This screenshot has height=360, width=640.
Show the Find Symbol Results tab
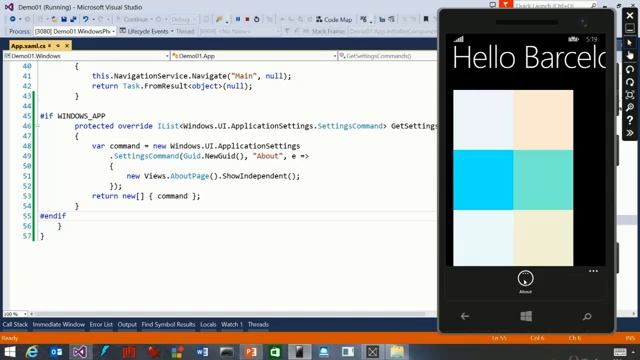coord(168,324)
